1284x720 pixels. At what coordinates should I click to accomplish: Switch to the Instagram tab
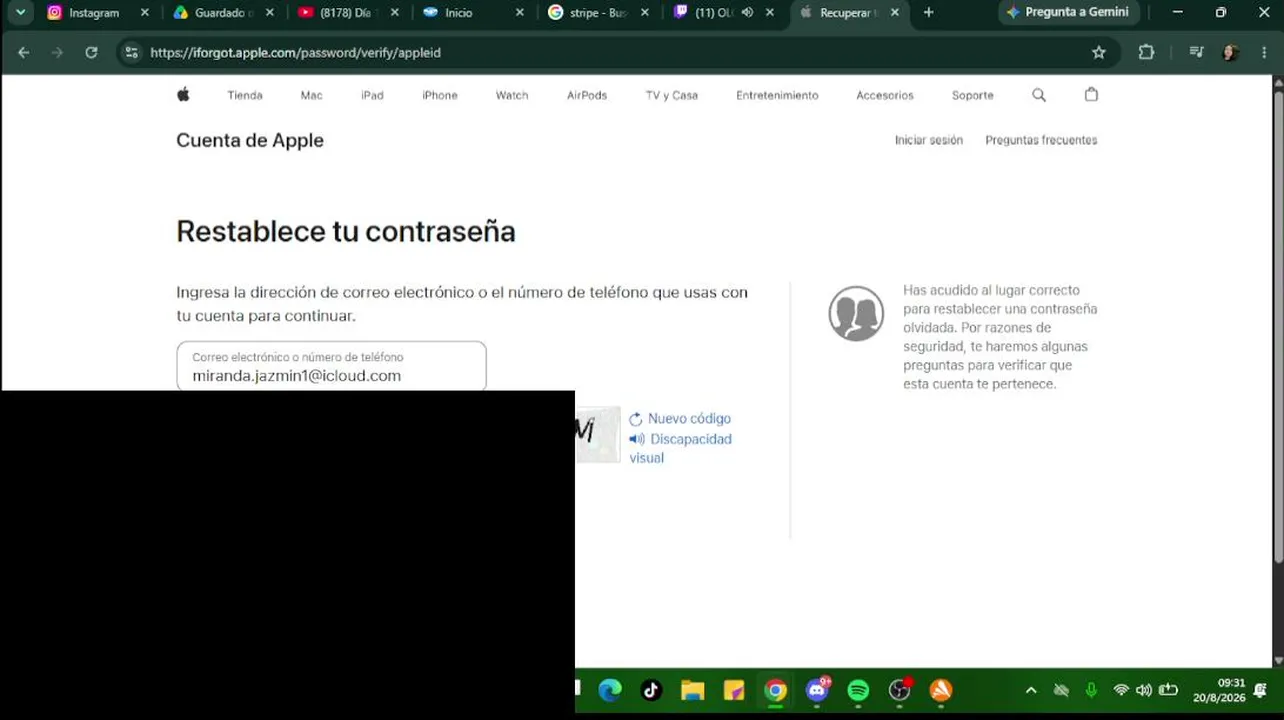coord(98,13)
